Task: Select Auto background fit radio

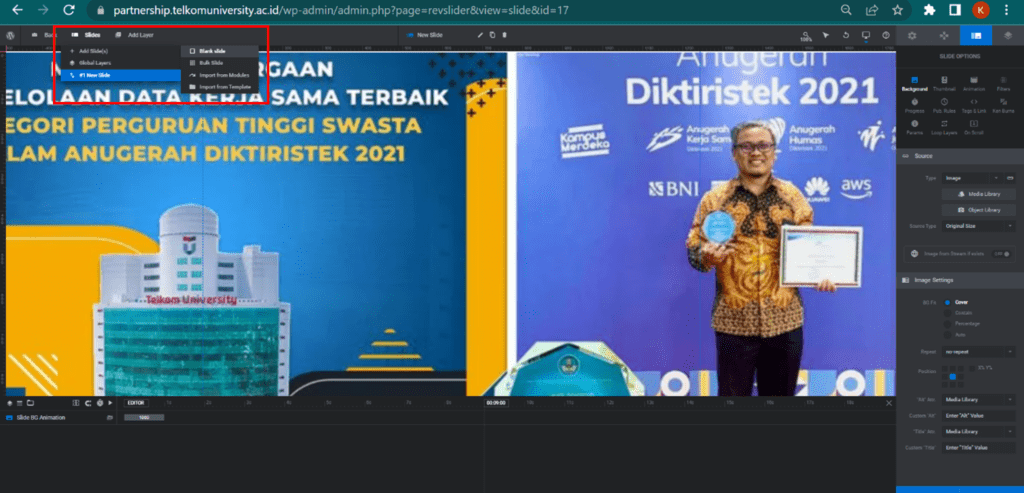Action: click(947, 334)
